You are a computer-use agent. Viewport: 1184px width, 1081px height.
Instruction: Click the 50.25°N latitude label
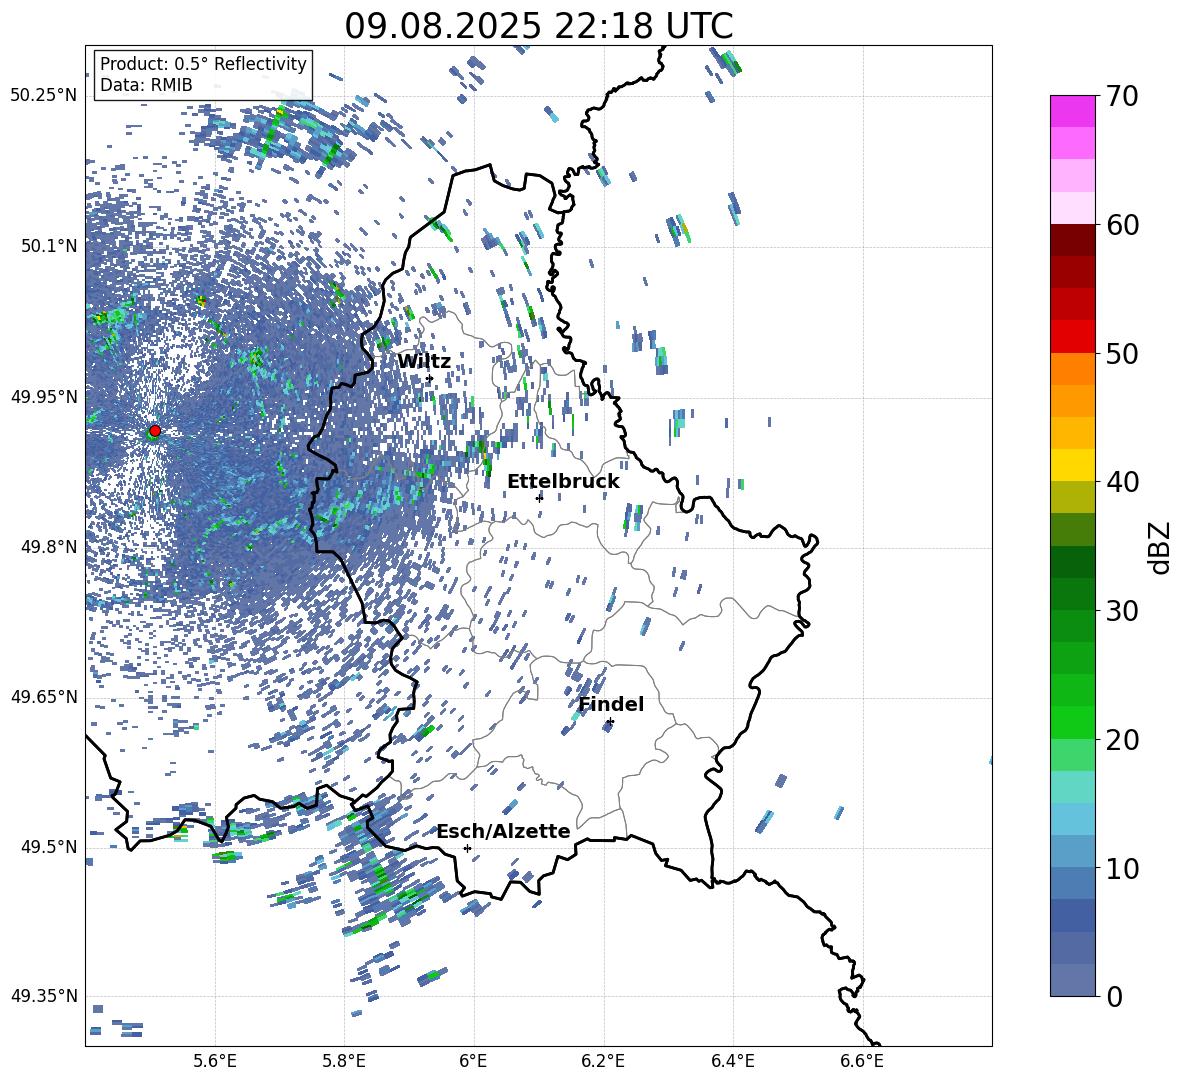coord(44,96)
